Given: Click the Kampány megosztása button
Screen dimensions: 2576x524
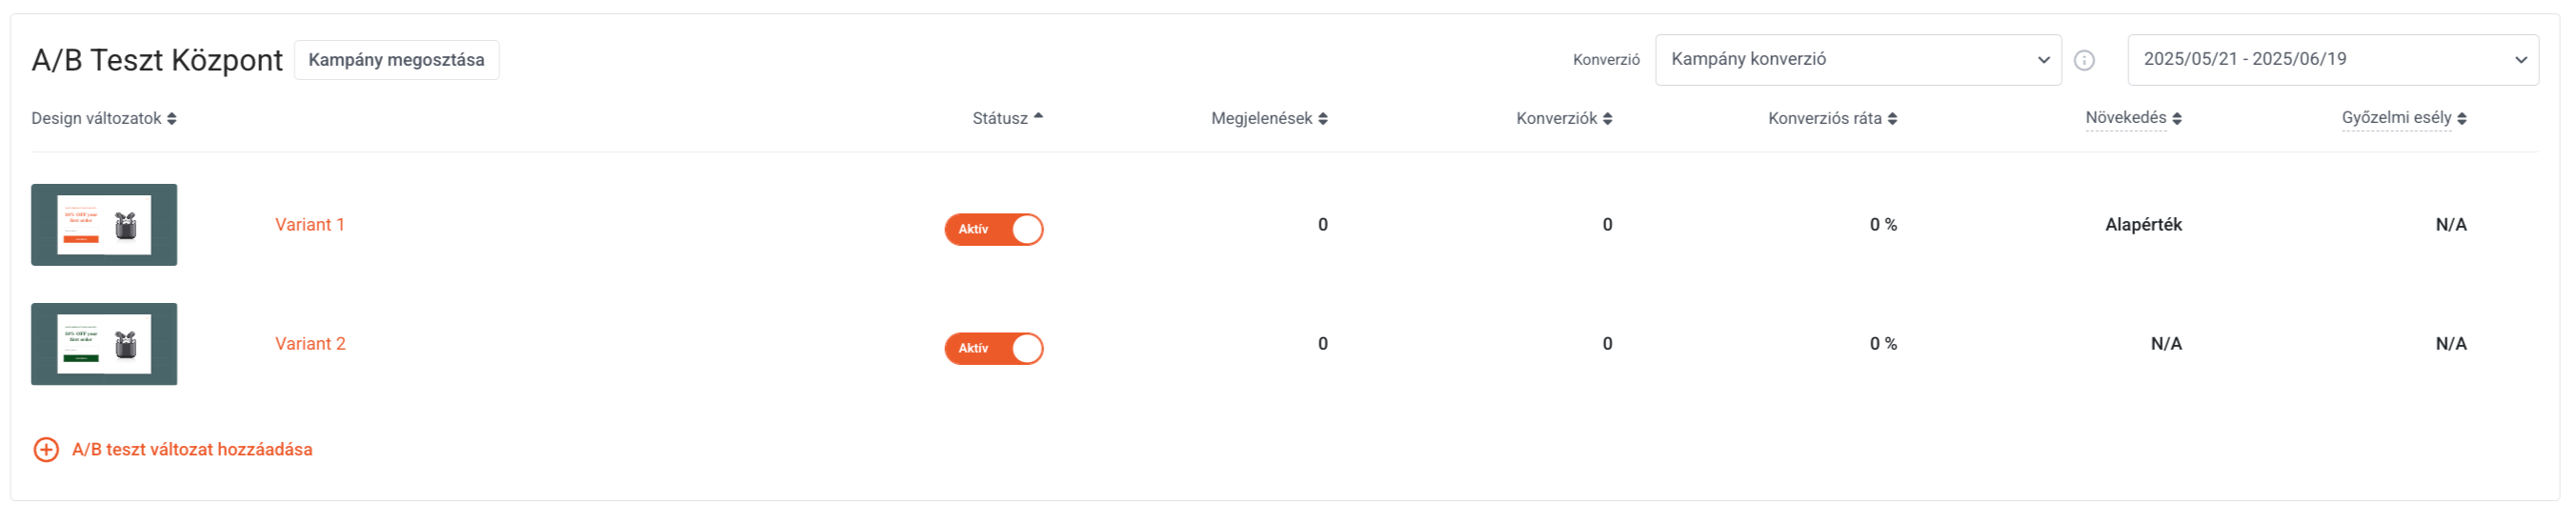Looking at the screenshot, I should click(397, 60).
